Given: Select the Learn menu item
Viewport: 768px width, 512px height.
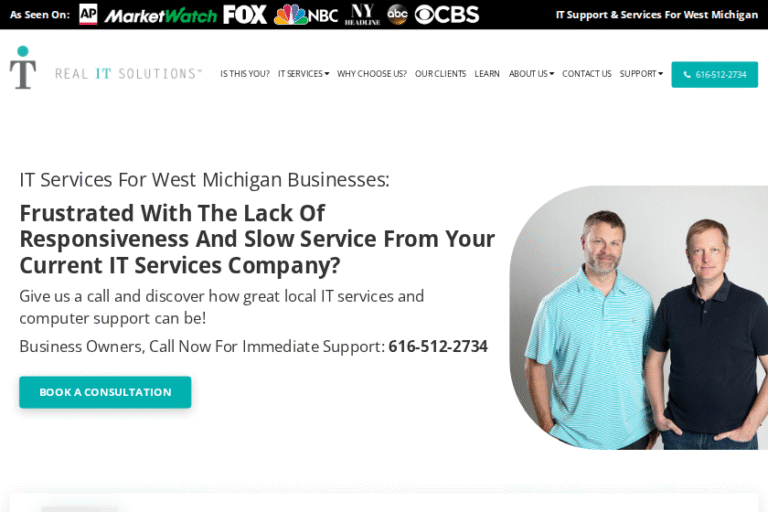Looking at the screenshot, I should [x=487, y=73].
